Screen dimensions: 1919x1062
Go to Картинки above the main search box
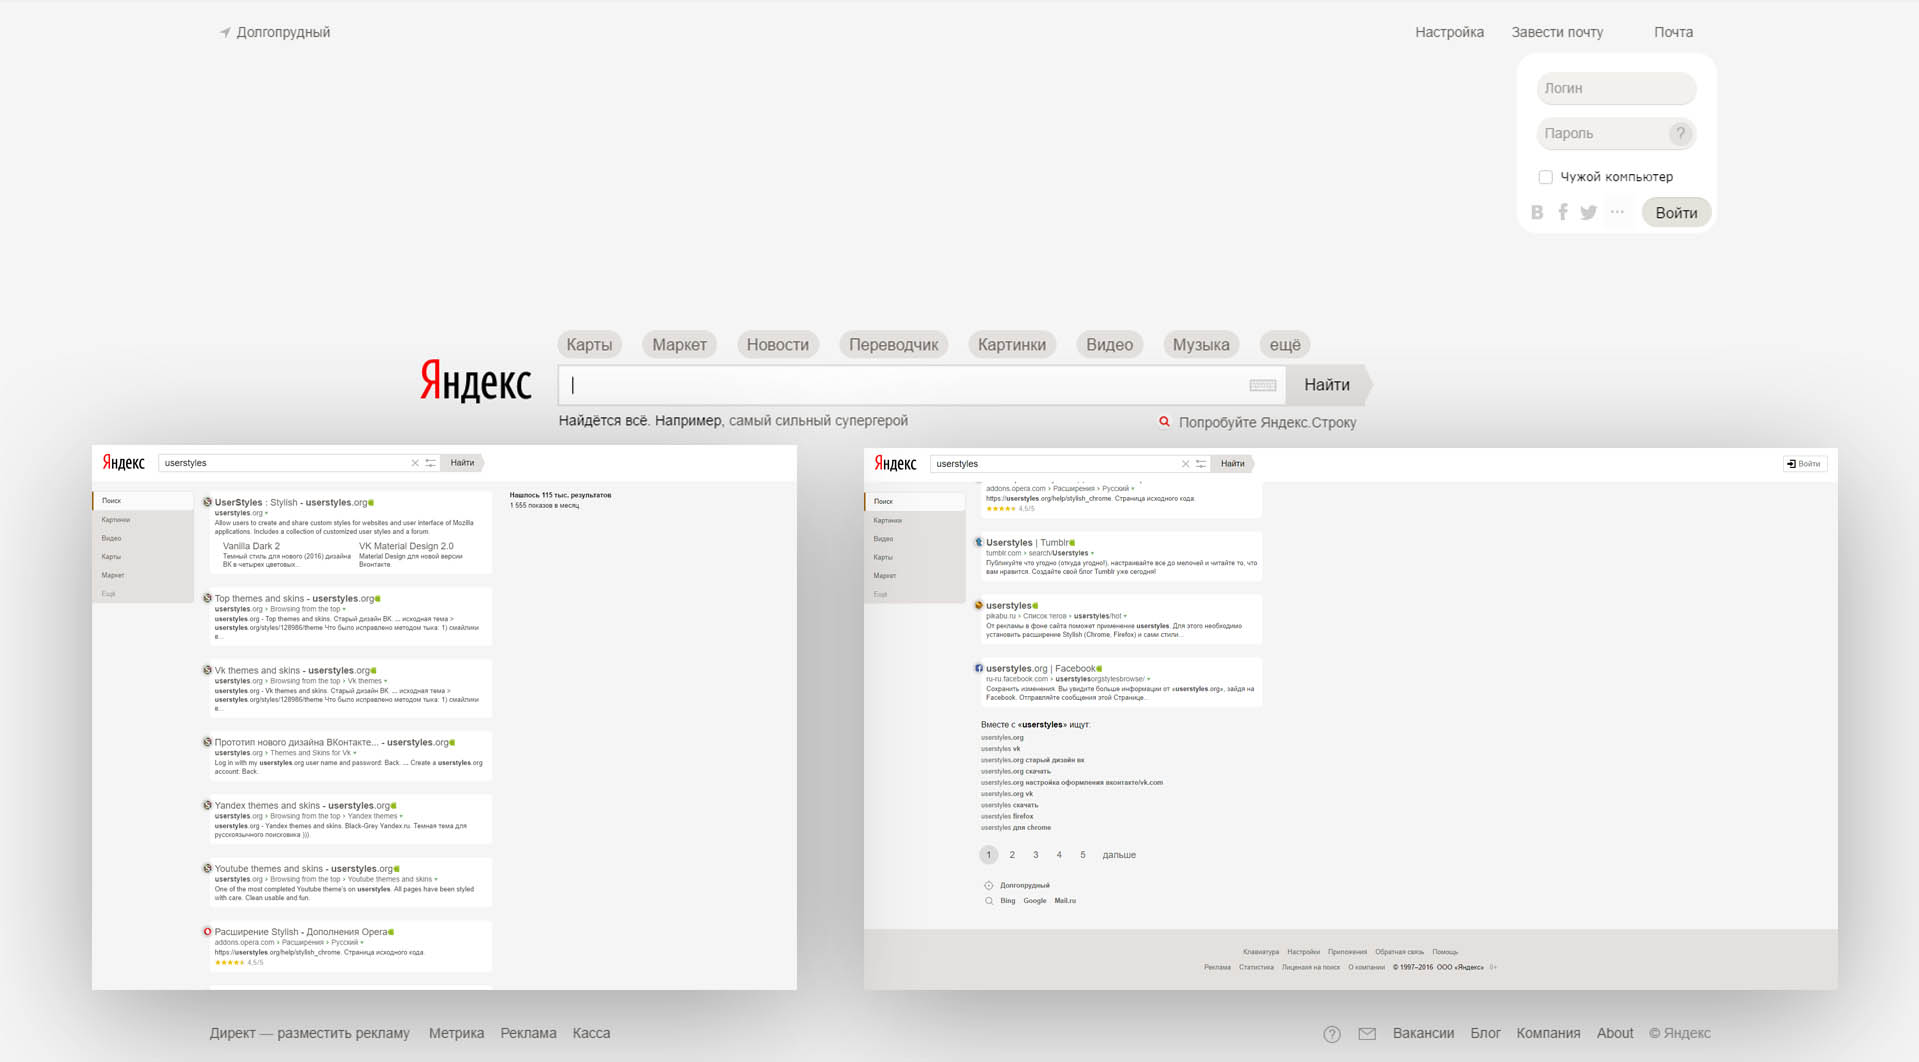tap(1012, 345)
